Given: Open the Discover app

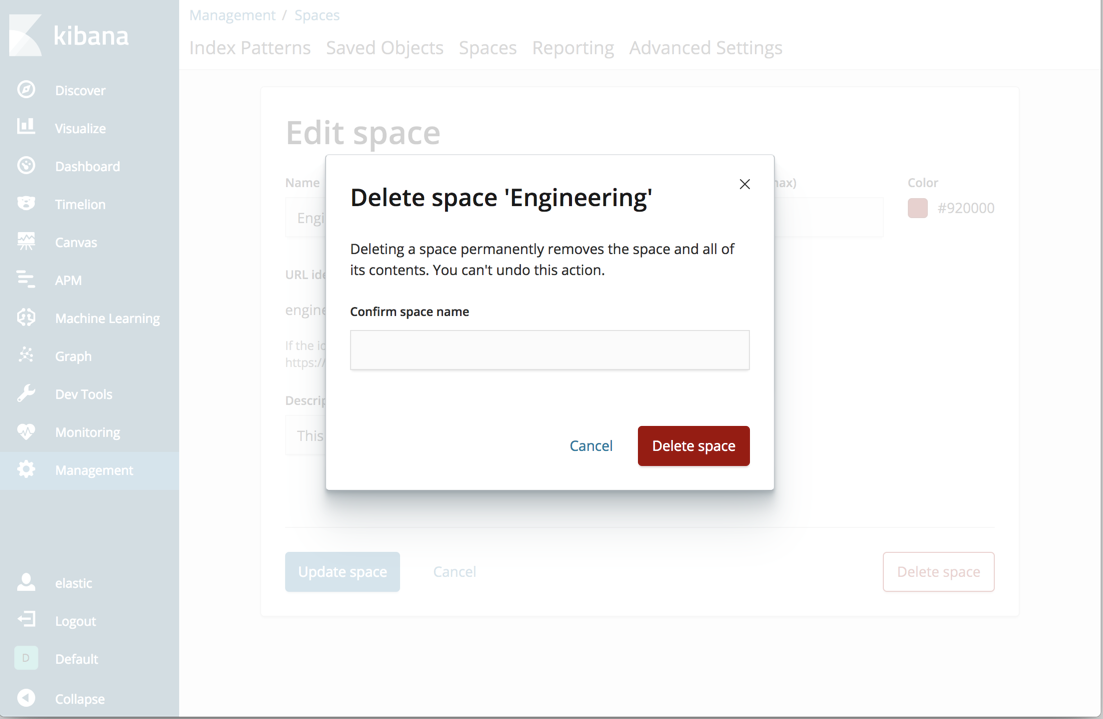Looking at the screenshot, I should [75, 90].
